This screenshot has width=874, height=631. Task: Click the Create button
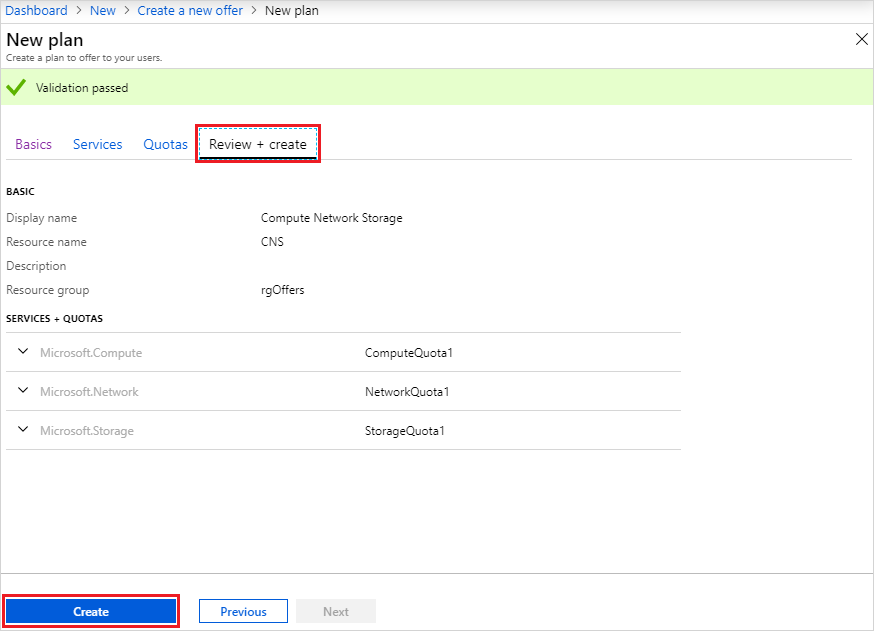coord(90,611)
